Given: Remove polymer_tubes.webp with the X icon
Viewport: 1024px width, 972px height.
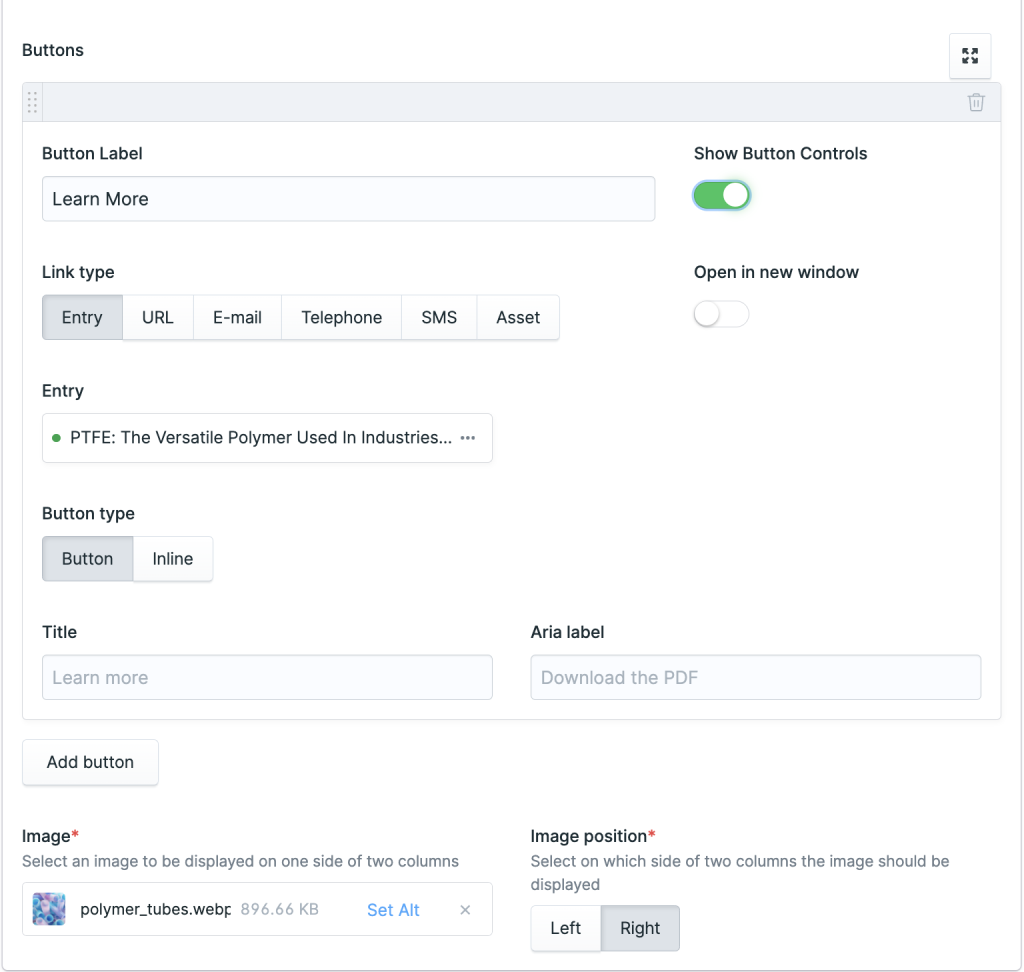Looking at the screenshot, I should tap(465, 910).
